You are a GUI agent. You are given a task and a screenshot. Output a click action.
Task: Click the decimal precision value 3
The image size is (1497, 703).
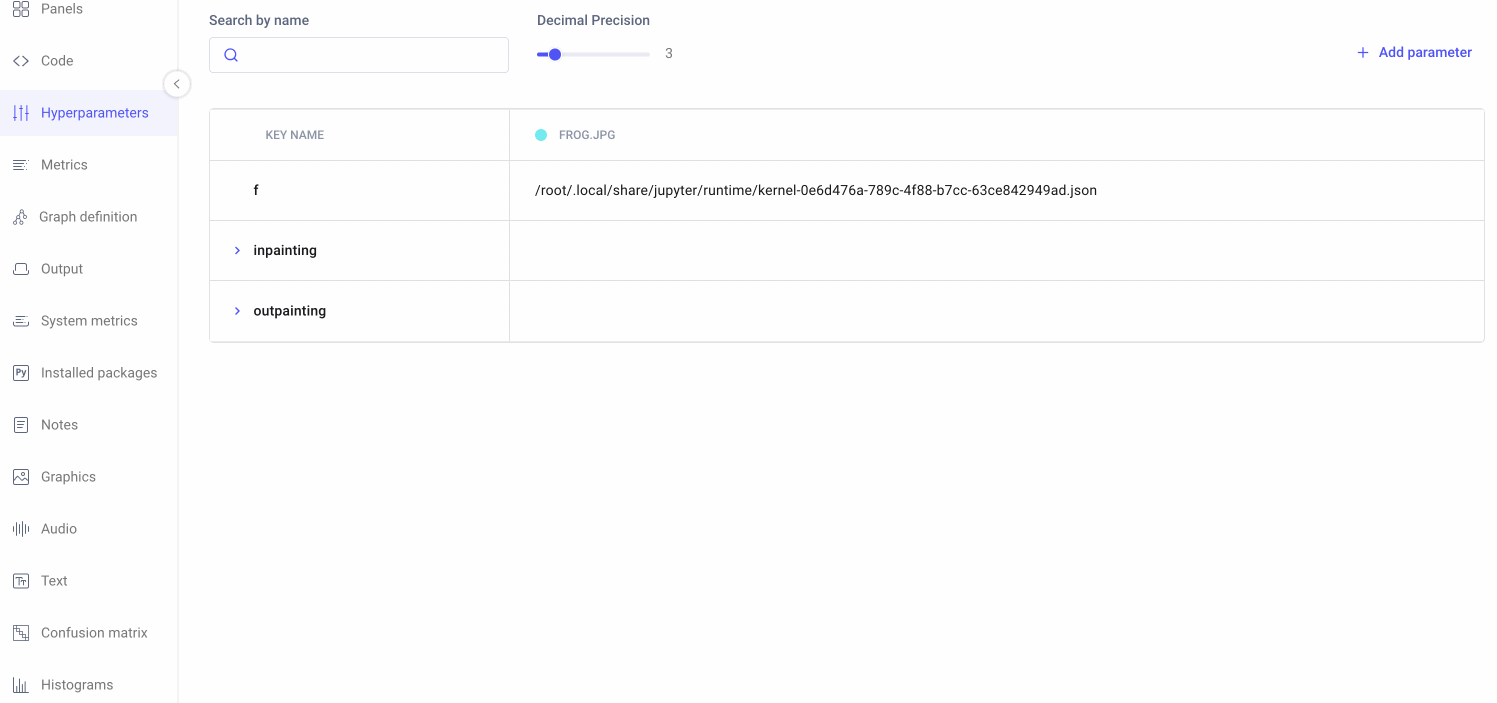(669, 54)
